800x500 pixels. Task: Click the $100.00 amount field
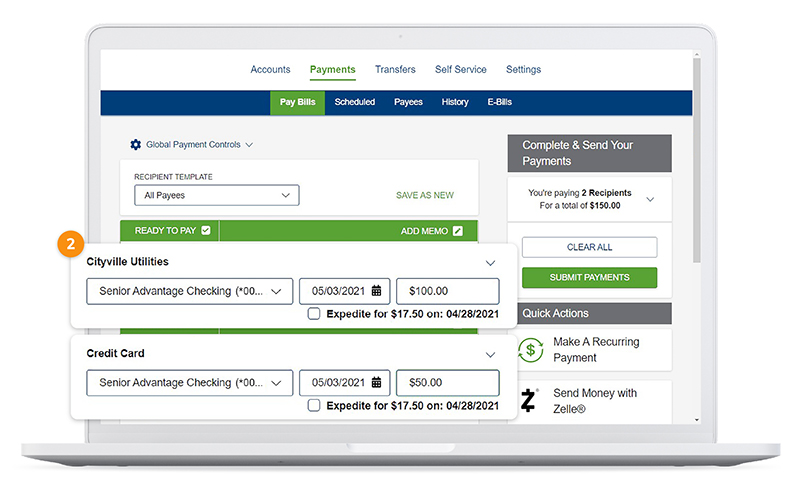pos(447,291)
